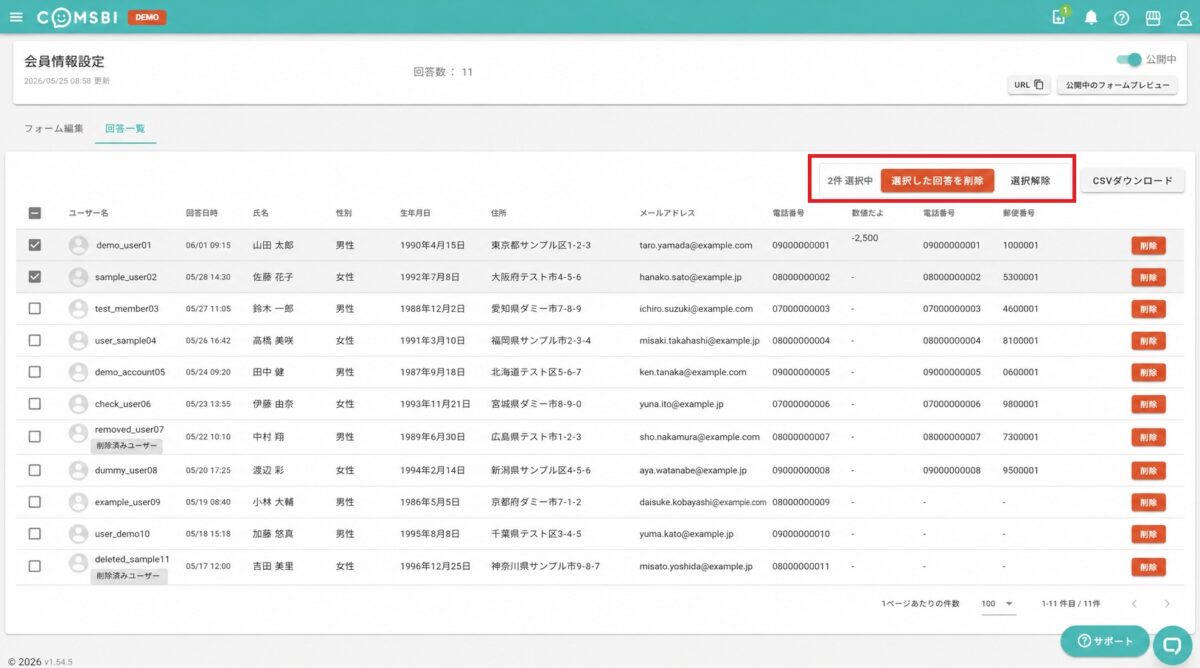The height and width of the screenshot is (668, 1200).
Task: Click avatar icon of demo_user01
Action: click(78, 245)
